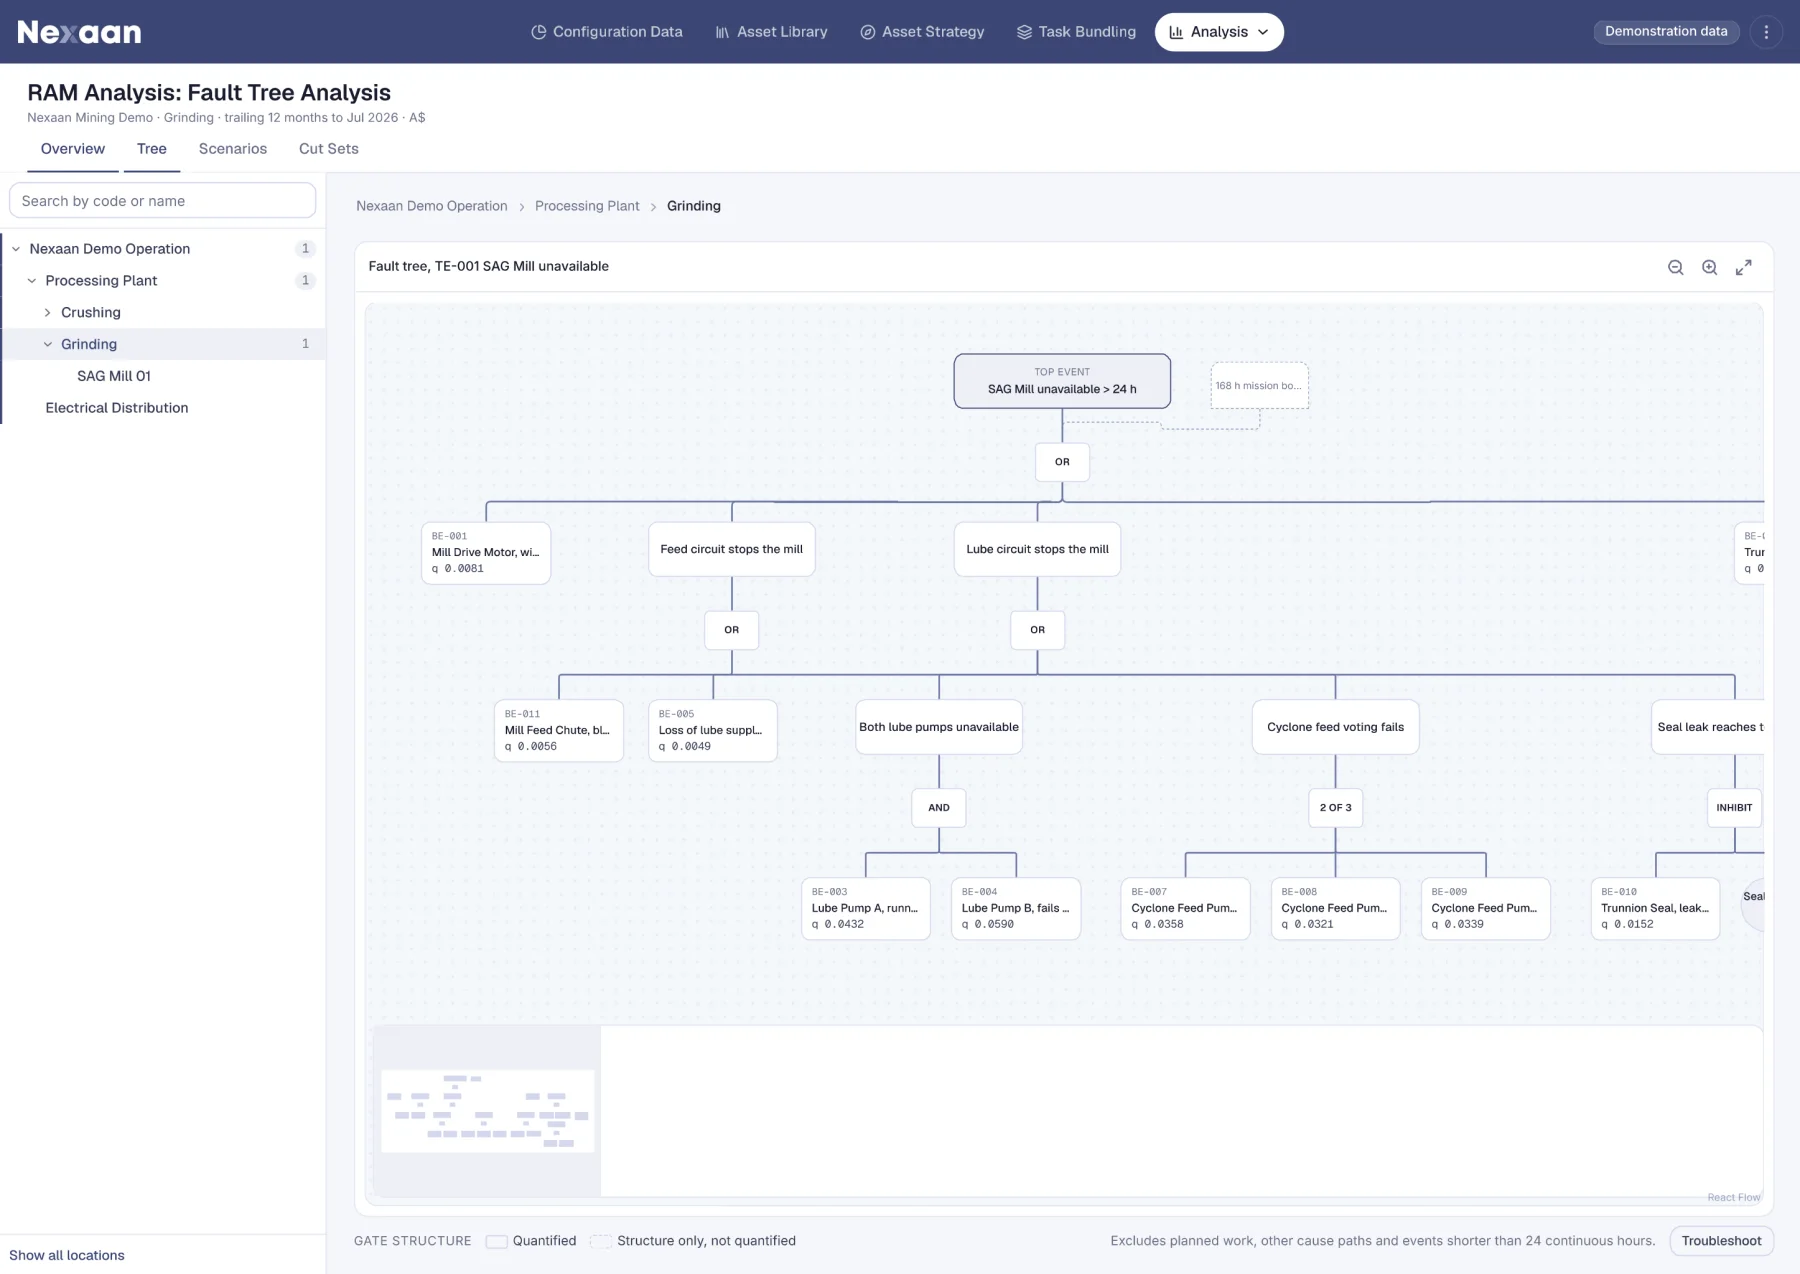The image size is (1800, 1274).
Task: Select BE-007 Cyclone Feed Pump event
Action: (1186, 909)
